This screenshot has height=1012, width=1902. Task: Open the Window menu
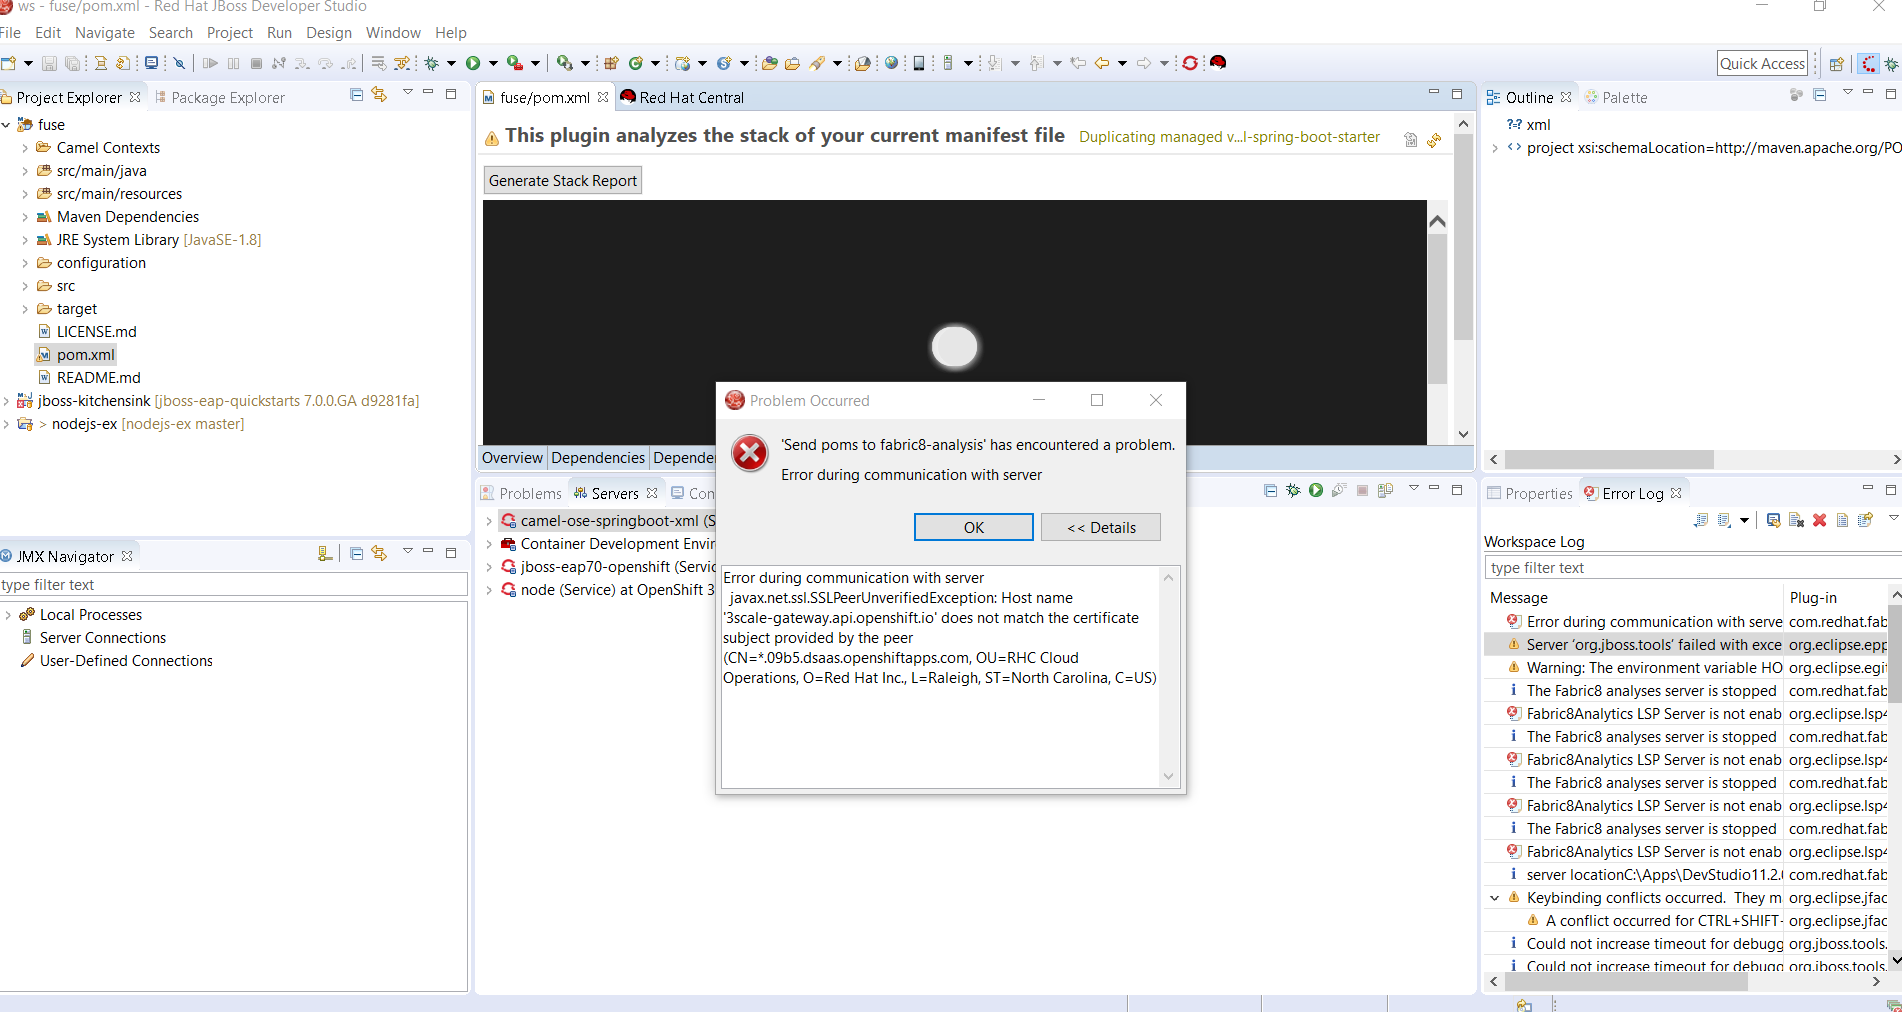[393, 33]
